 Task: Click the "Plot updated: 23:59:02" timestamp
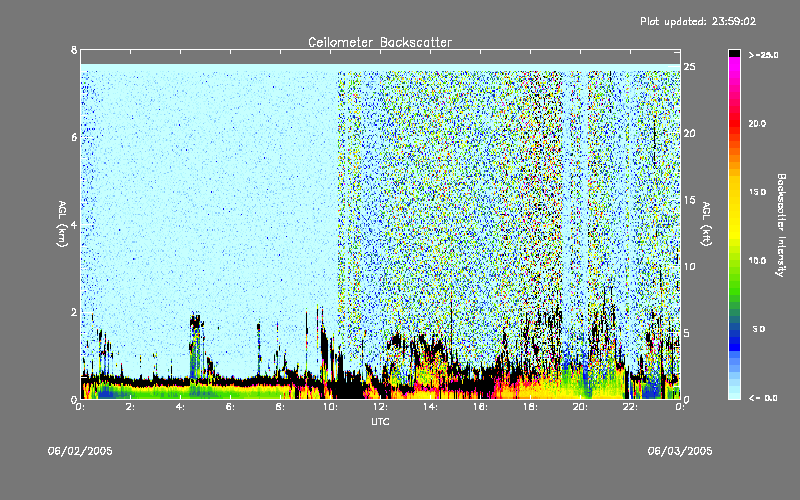click(x=698, y=21)
